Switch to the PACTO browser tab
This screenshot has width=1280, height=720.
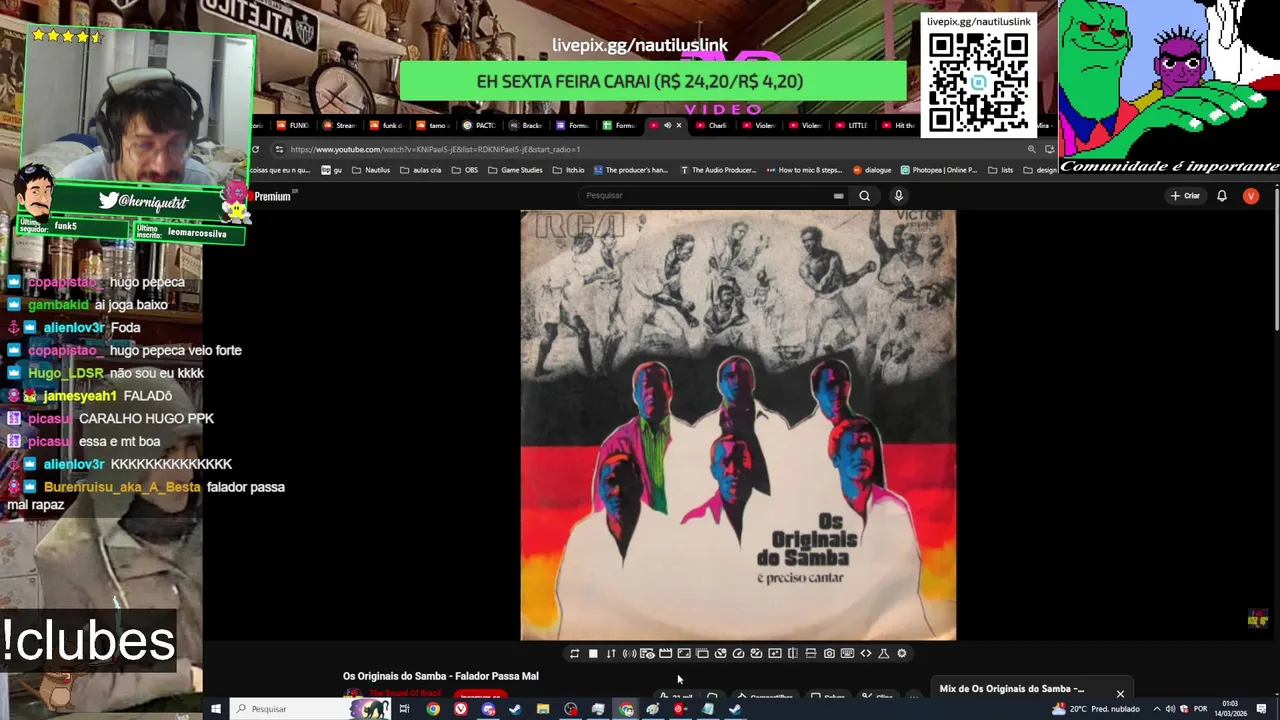479,125
